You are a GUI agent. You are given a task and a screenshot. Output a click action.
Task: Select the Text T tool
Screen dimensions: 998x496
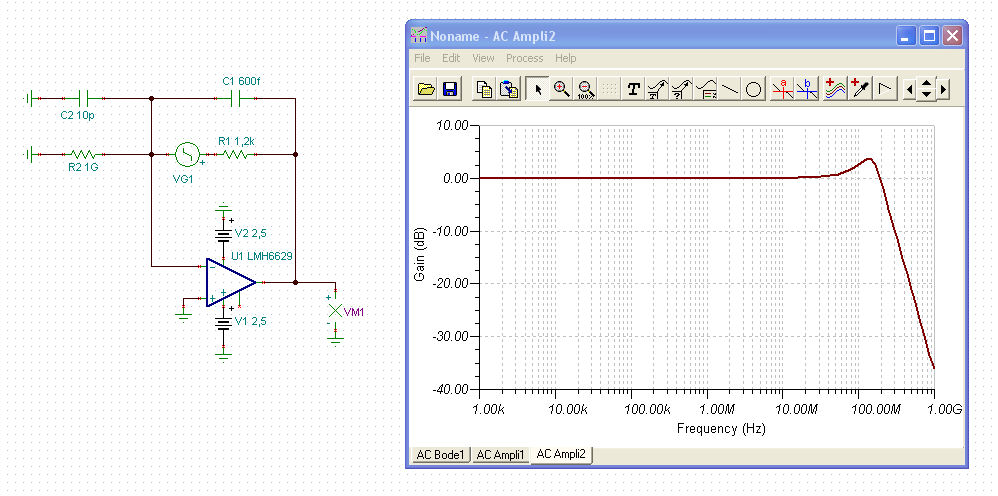click(x=633, y=89)
